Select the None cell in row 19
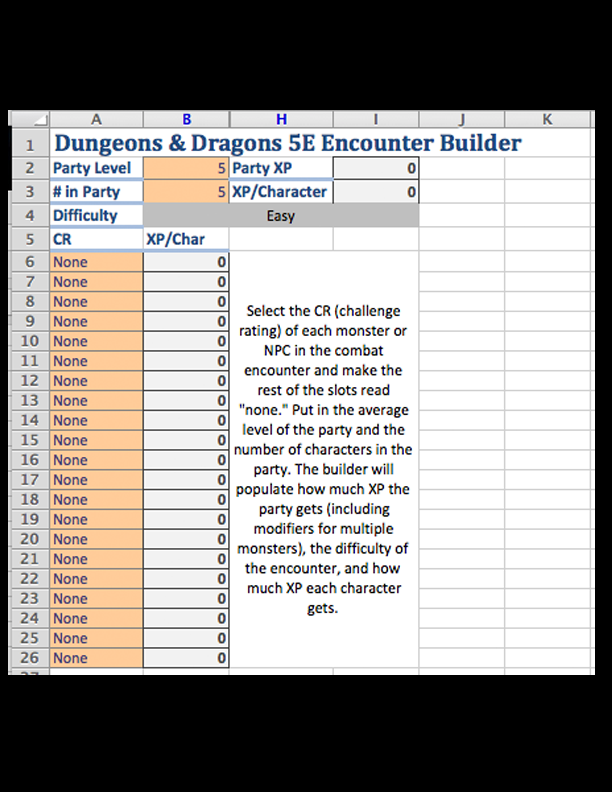612x792 pixels. click(96, 519)
